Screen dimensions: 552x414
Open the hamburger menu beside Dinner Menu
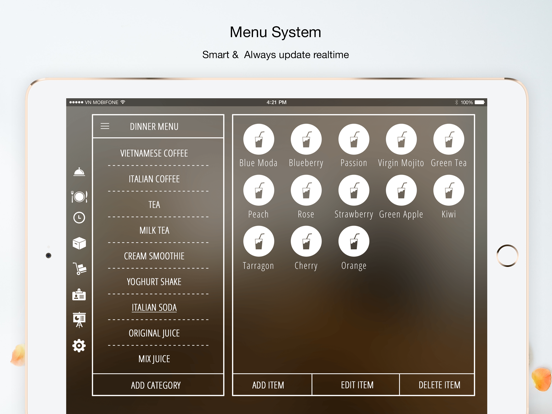pos(105,126)
